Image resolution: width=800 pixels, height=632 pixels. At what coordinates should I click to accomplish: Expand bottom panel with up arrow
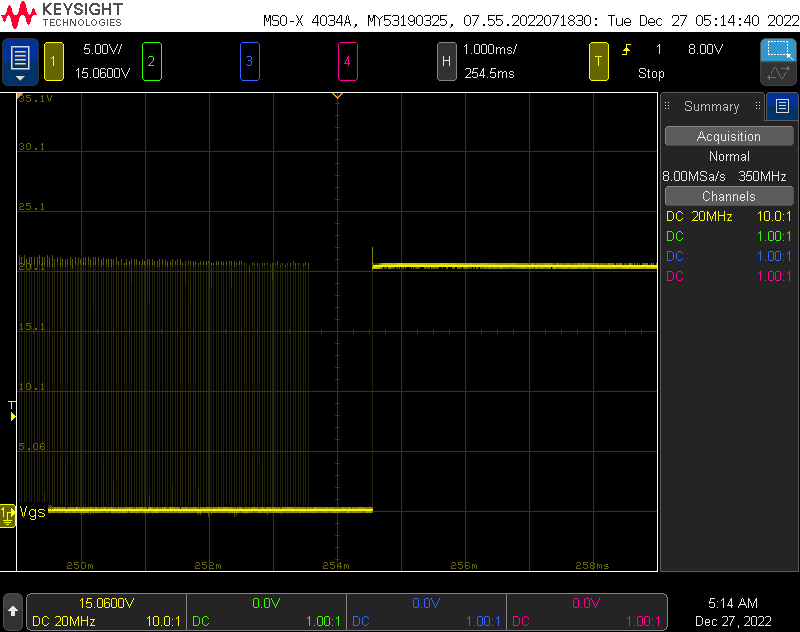[13, 609]
